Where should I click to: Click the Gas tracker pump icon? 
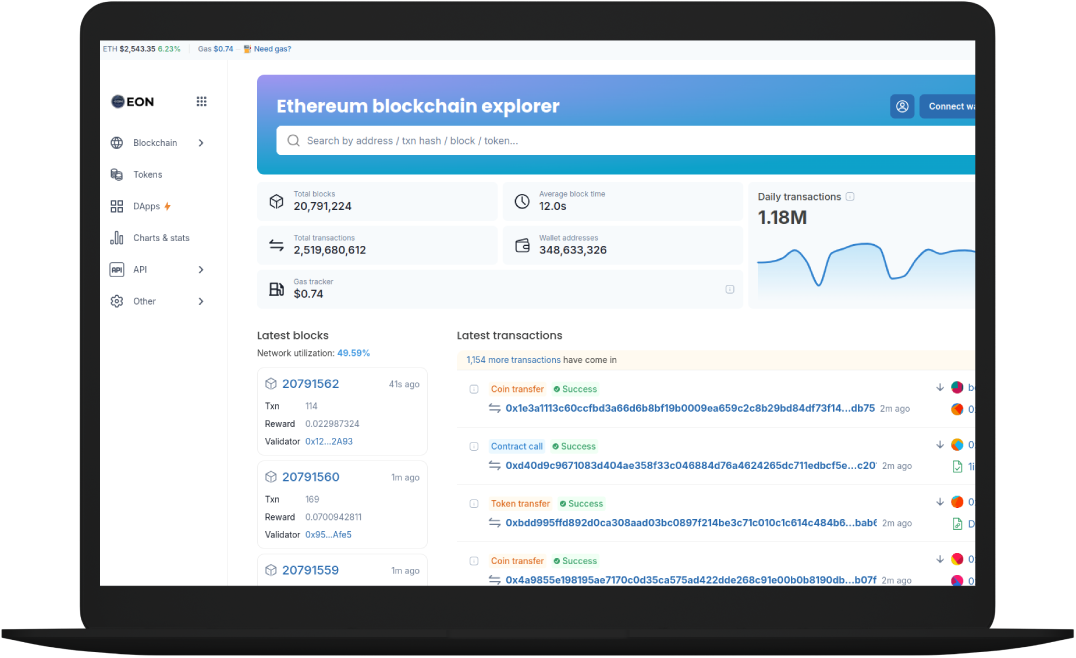click(x=276, y=289)
